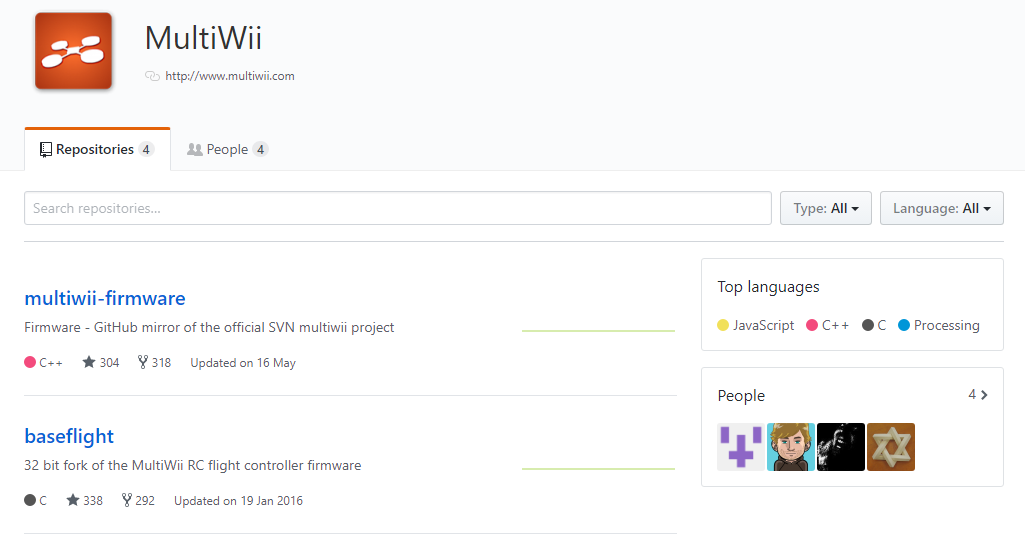Click the fork icon for baseflight
The image size is (1025, 550).
127,500
